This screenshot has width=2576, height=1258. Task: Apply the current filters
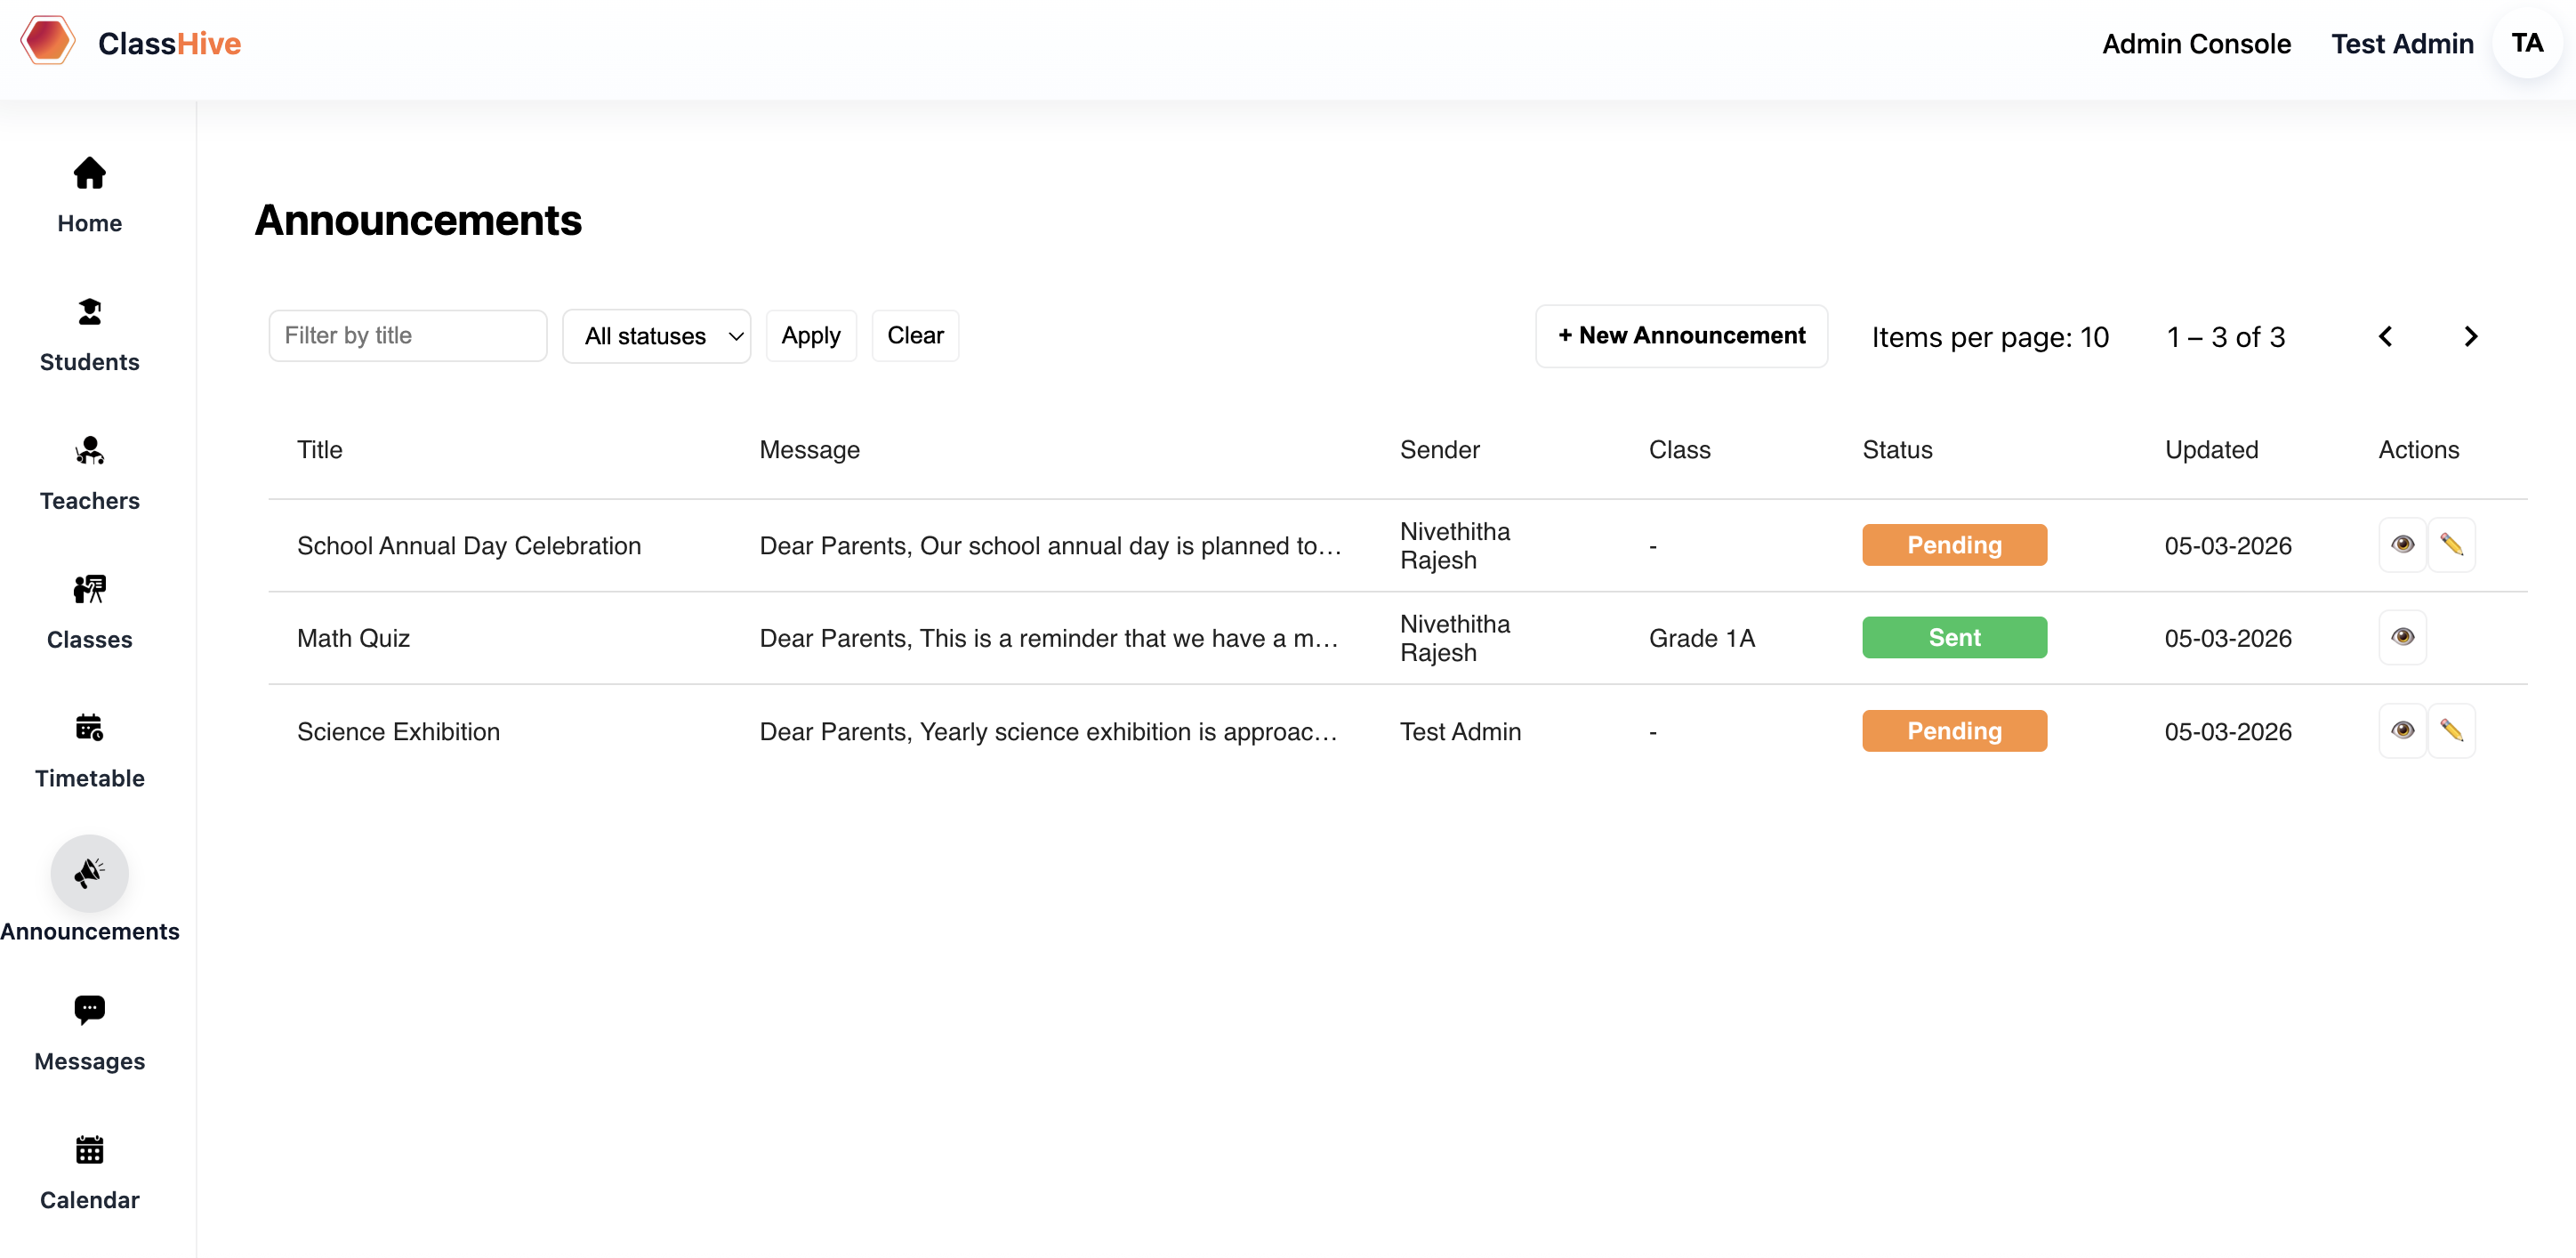click(x=811, y=335)
